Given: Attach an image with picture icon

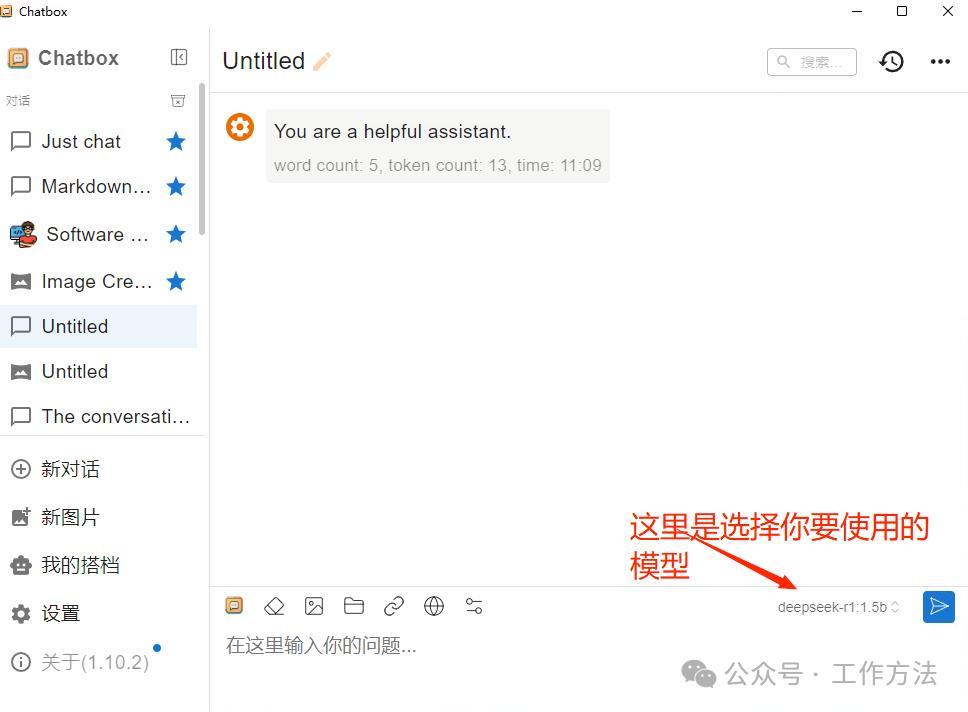Looking at the screenshot, I should tap(314, 606).
